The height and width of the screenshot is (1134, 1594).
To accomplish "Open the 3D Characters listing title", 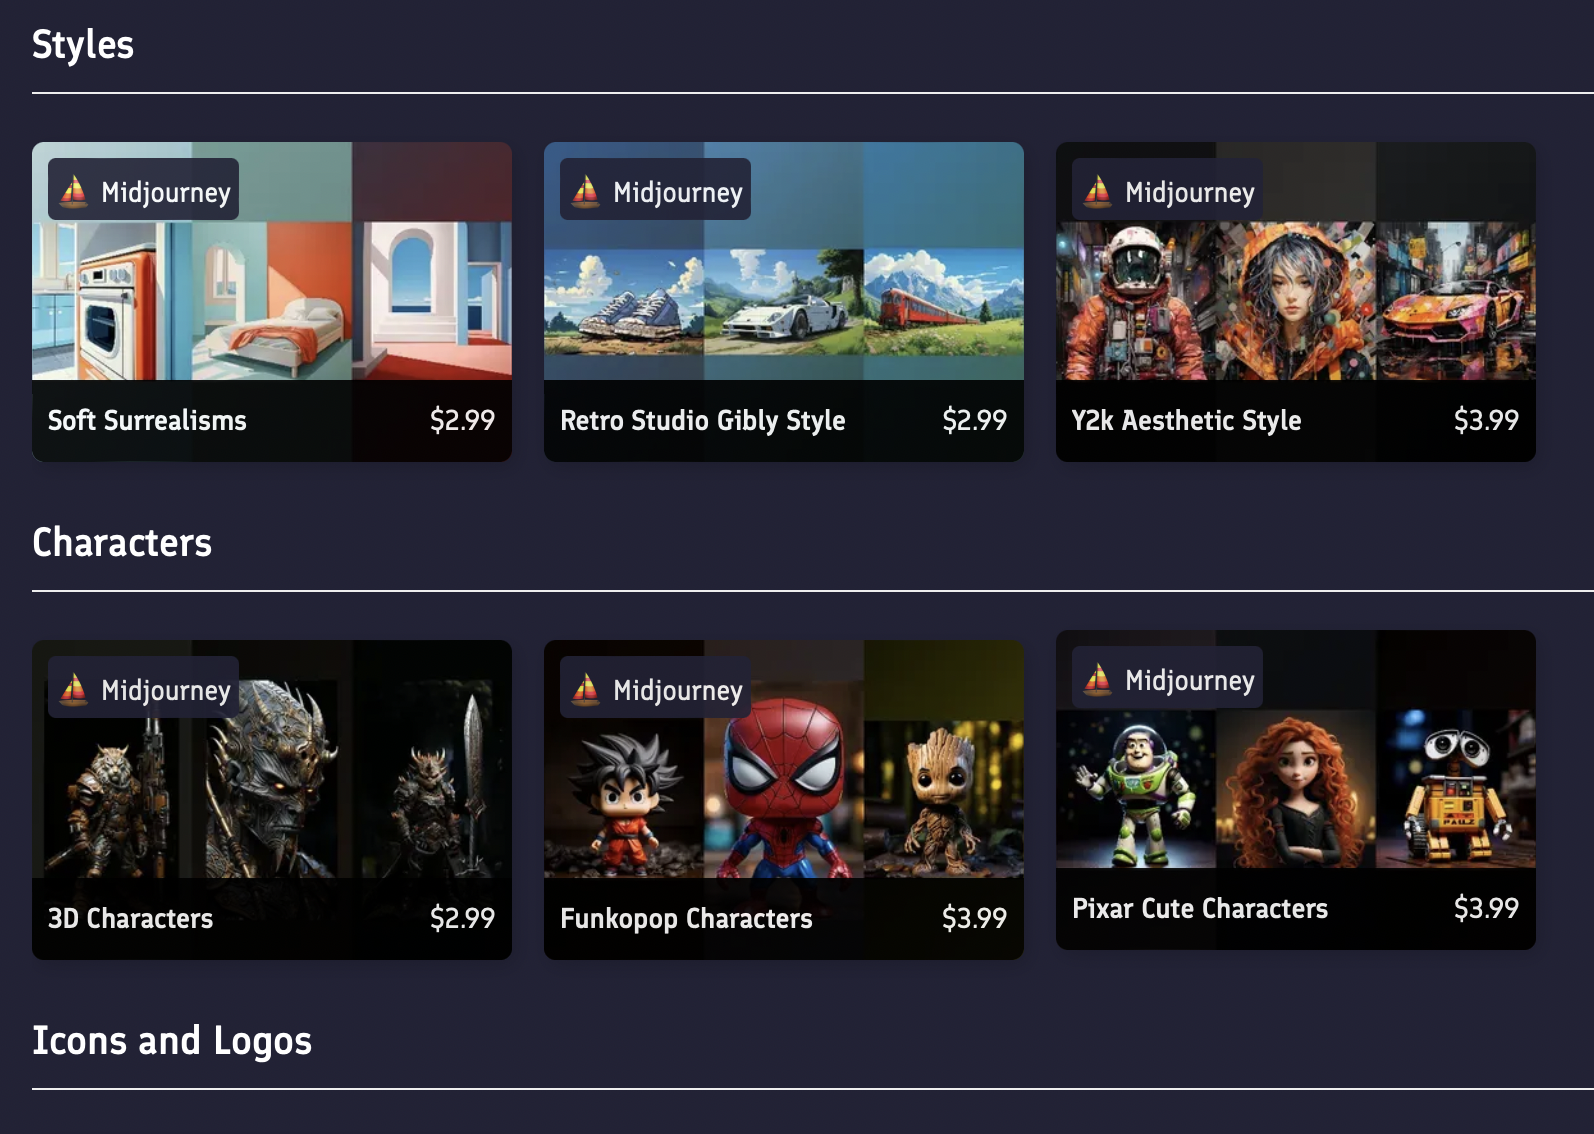I will point(130,918).
